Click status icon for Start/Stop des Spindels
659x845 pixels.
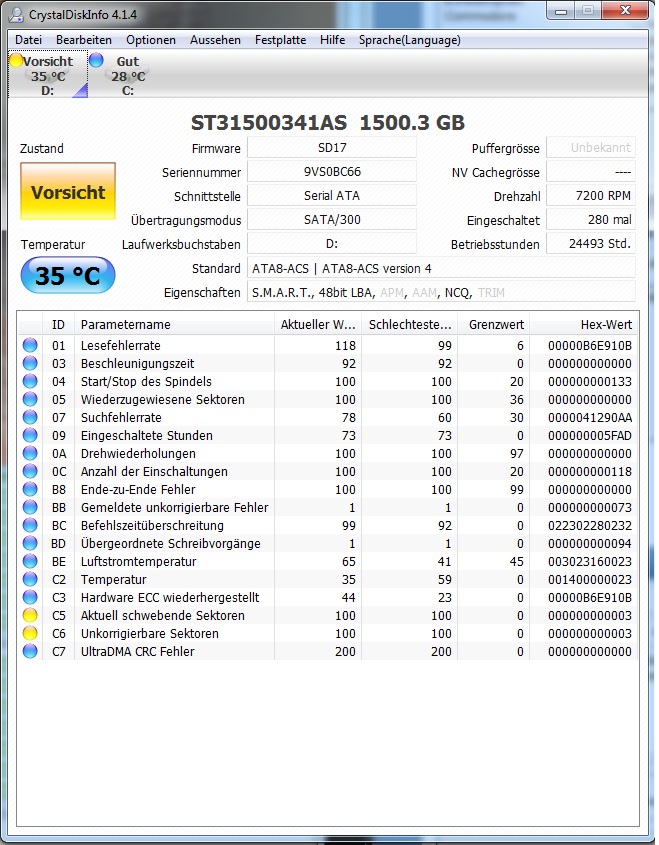point(30,381)
